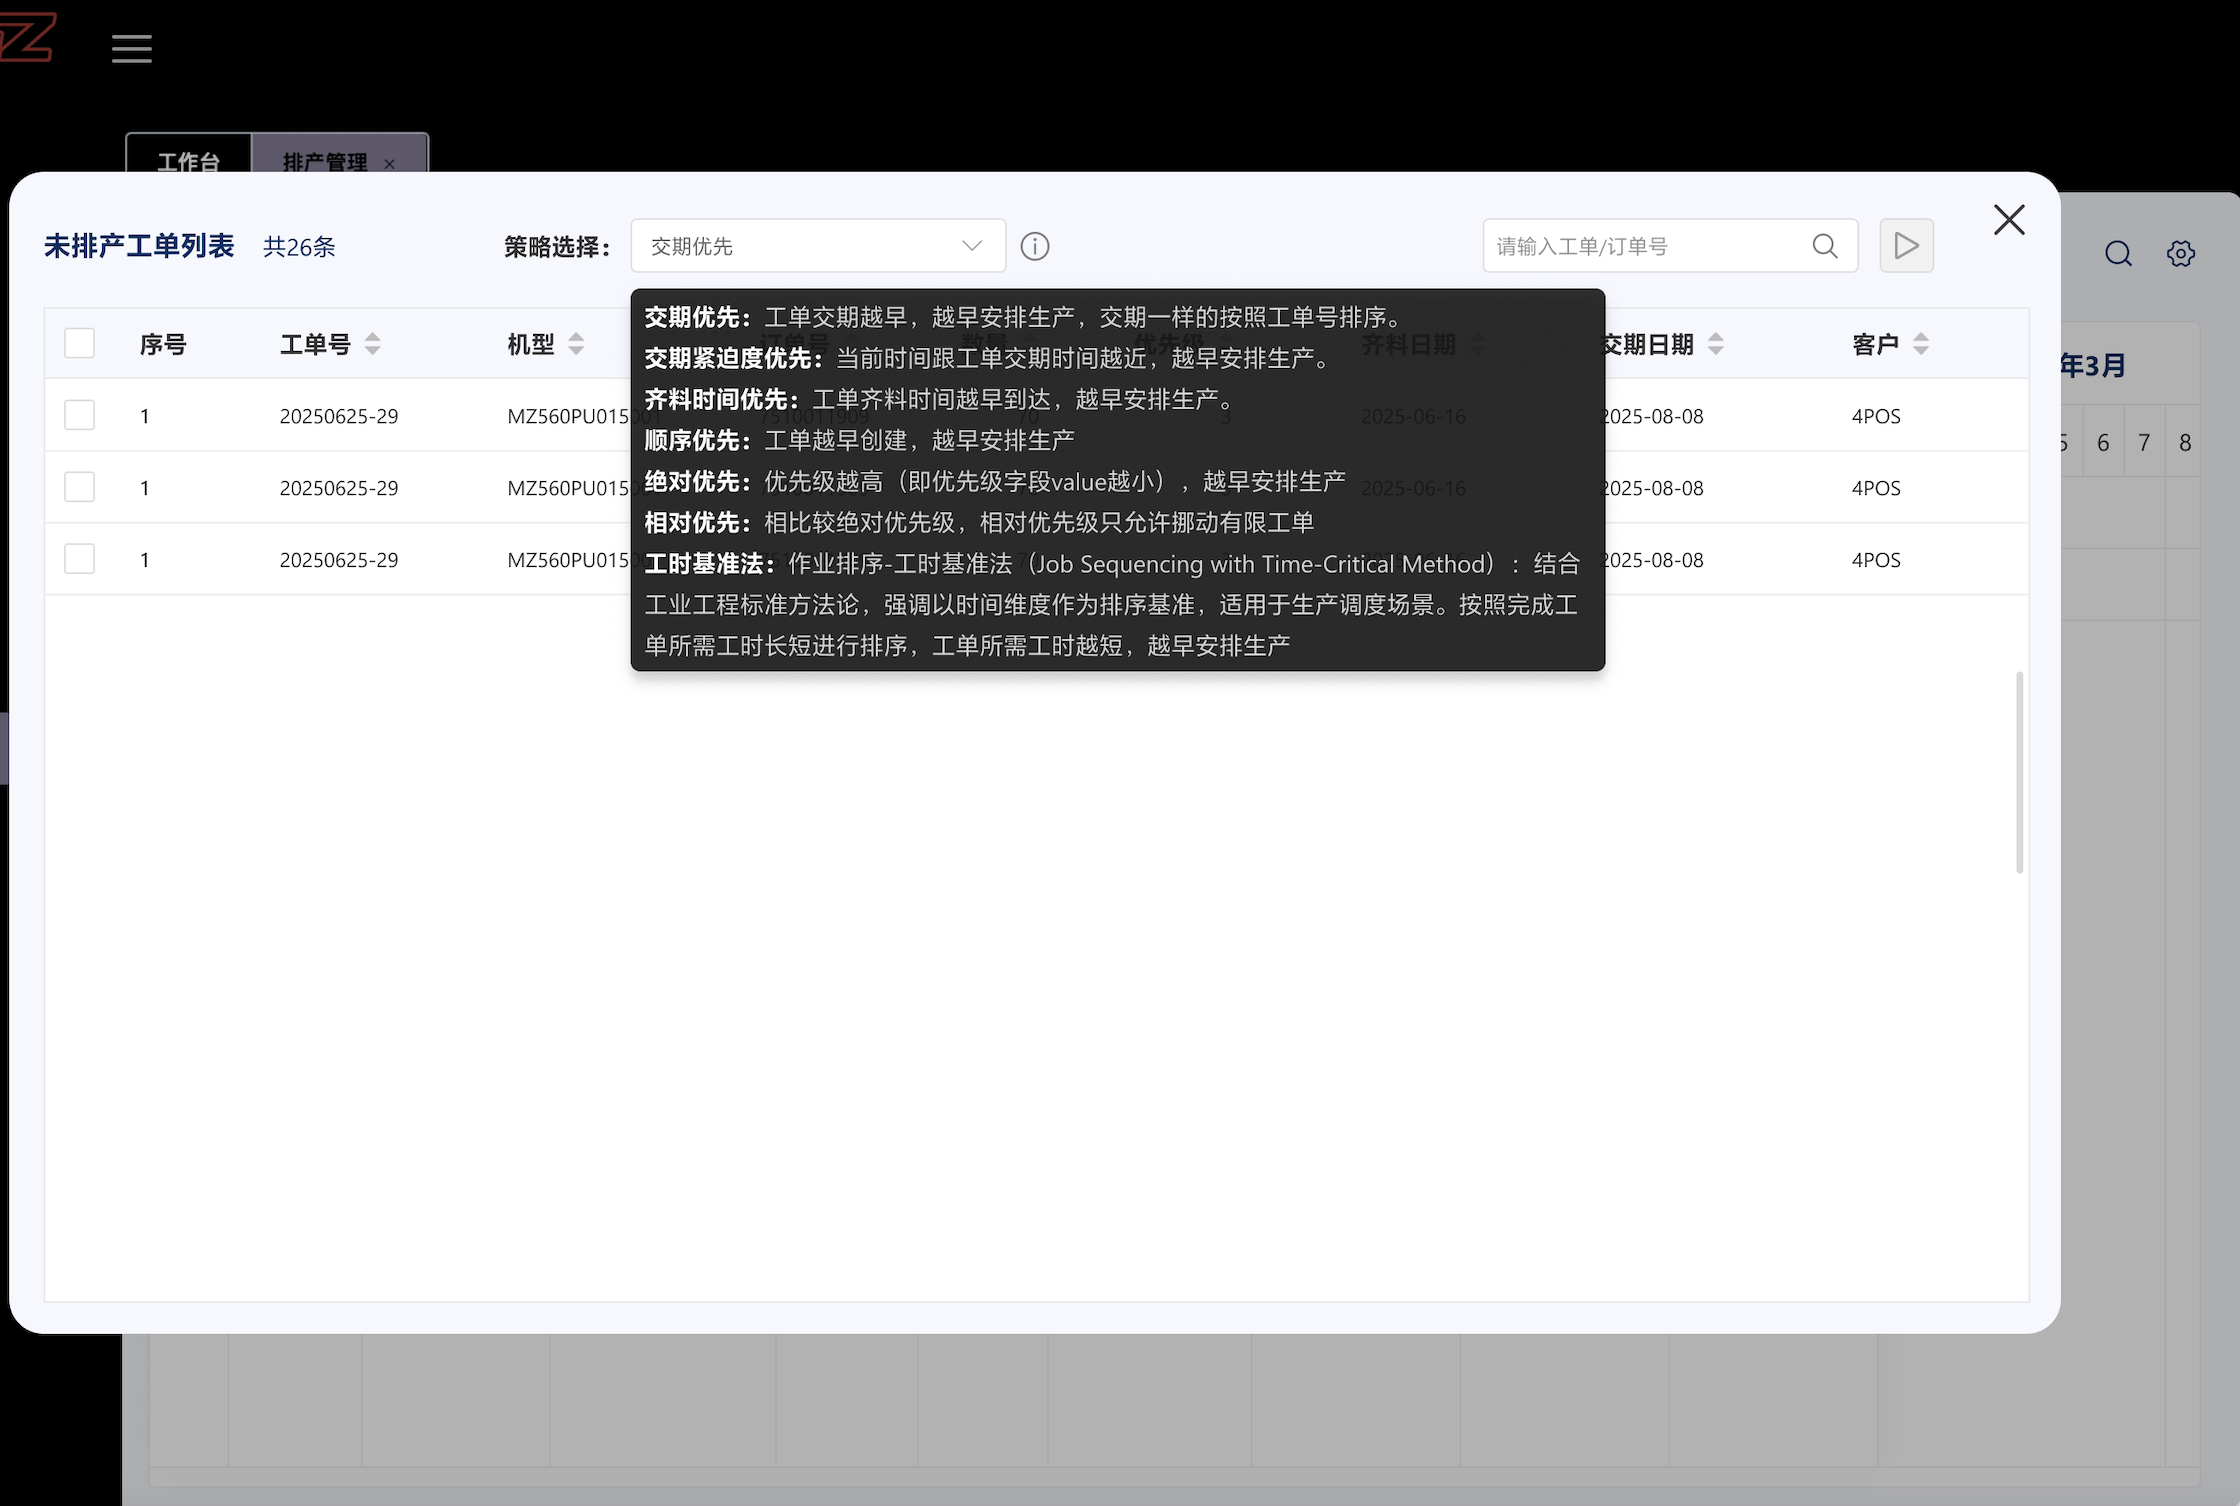Close the unscheduled work order dialog
This screenshot has width=2240, height=1506.
[2009, 220]
